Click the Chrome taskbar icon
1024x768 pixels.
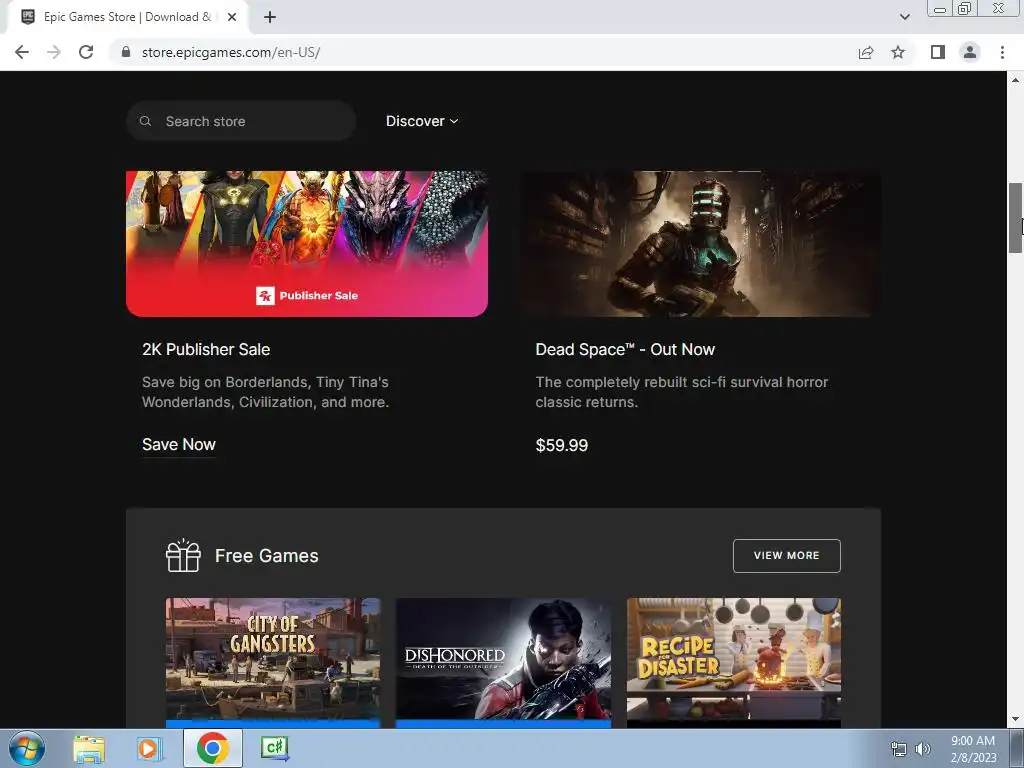coord(212,748)
